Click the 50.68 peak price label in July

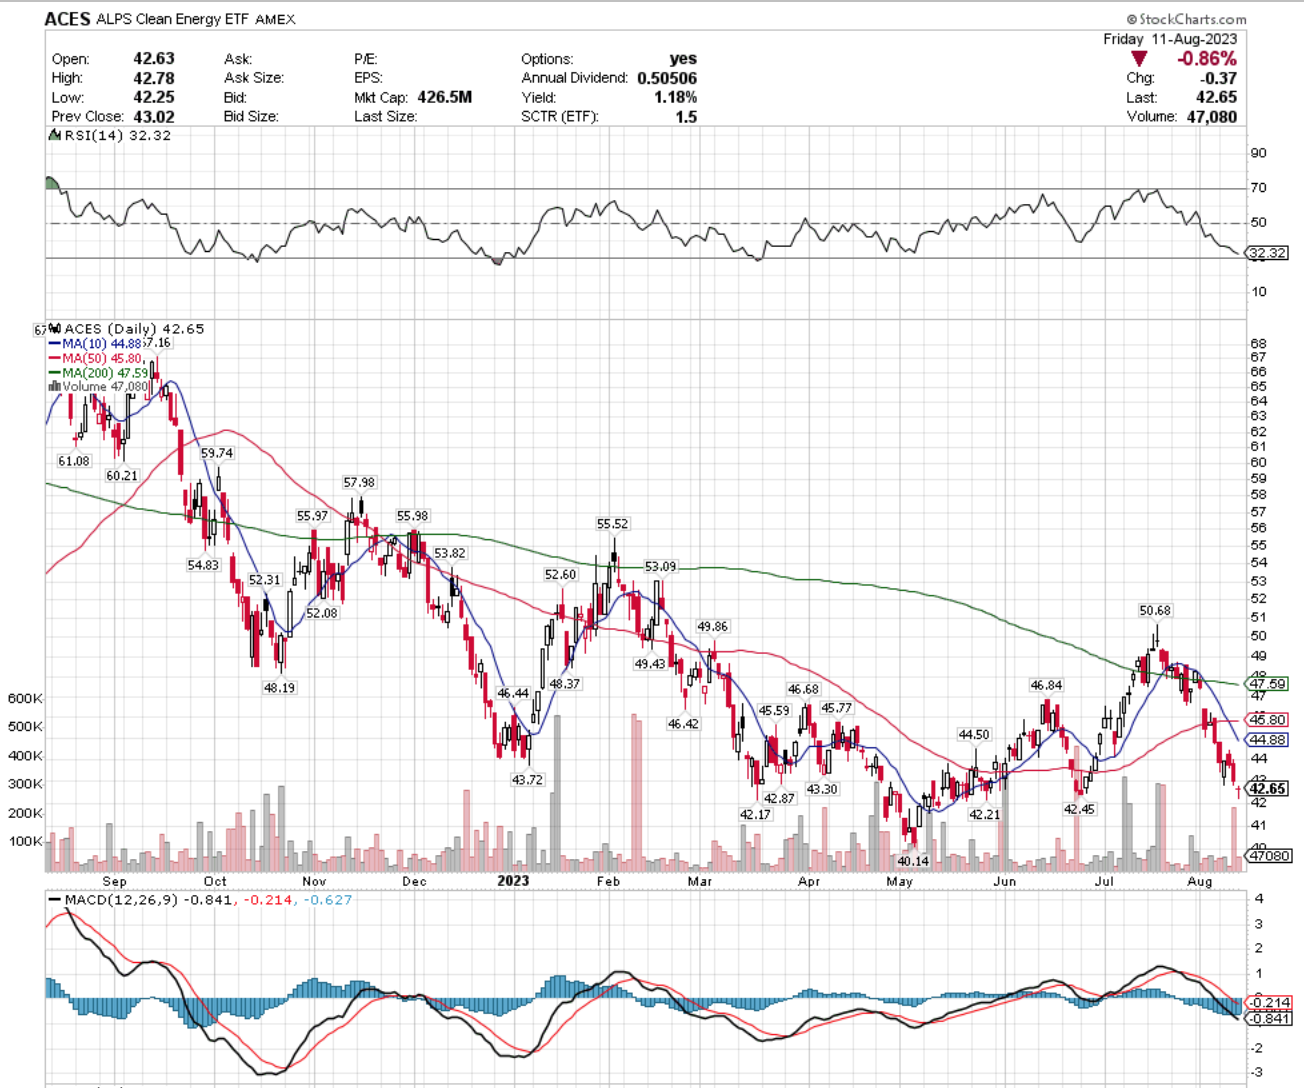coord(1155,610)
